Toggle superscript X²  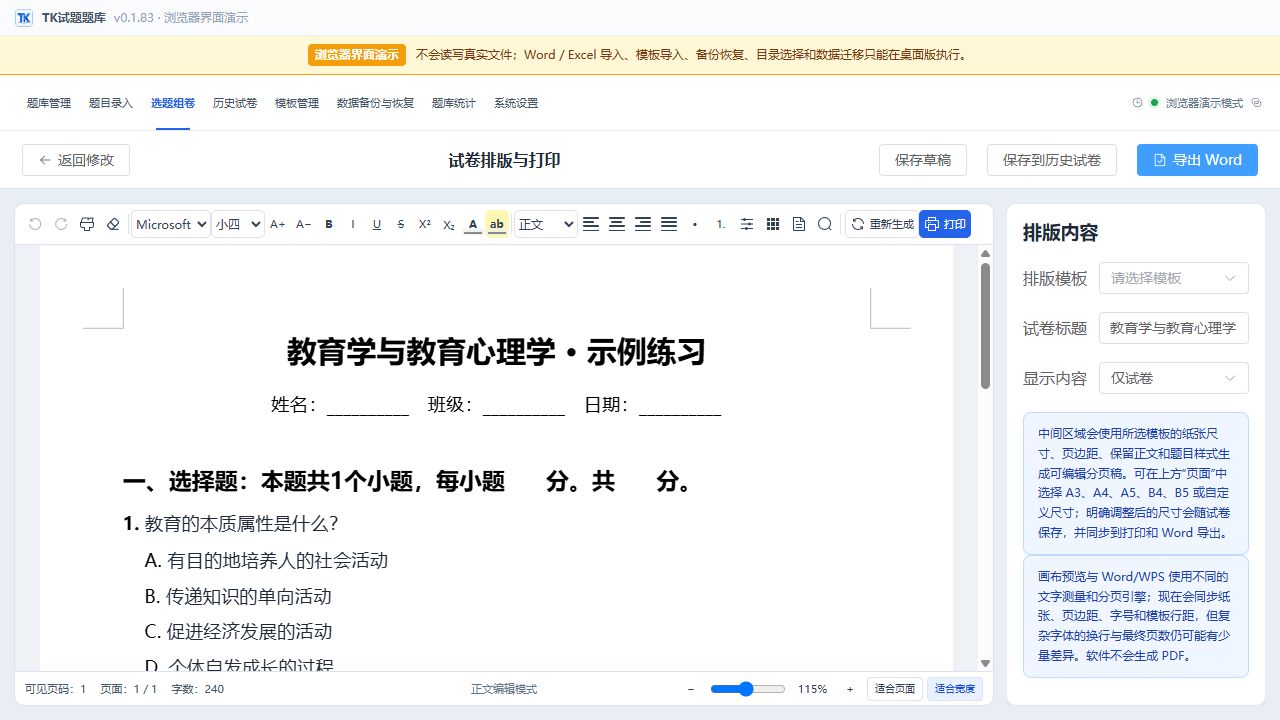coord(425,224)
